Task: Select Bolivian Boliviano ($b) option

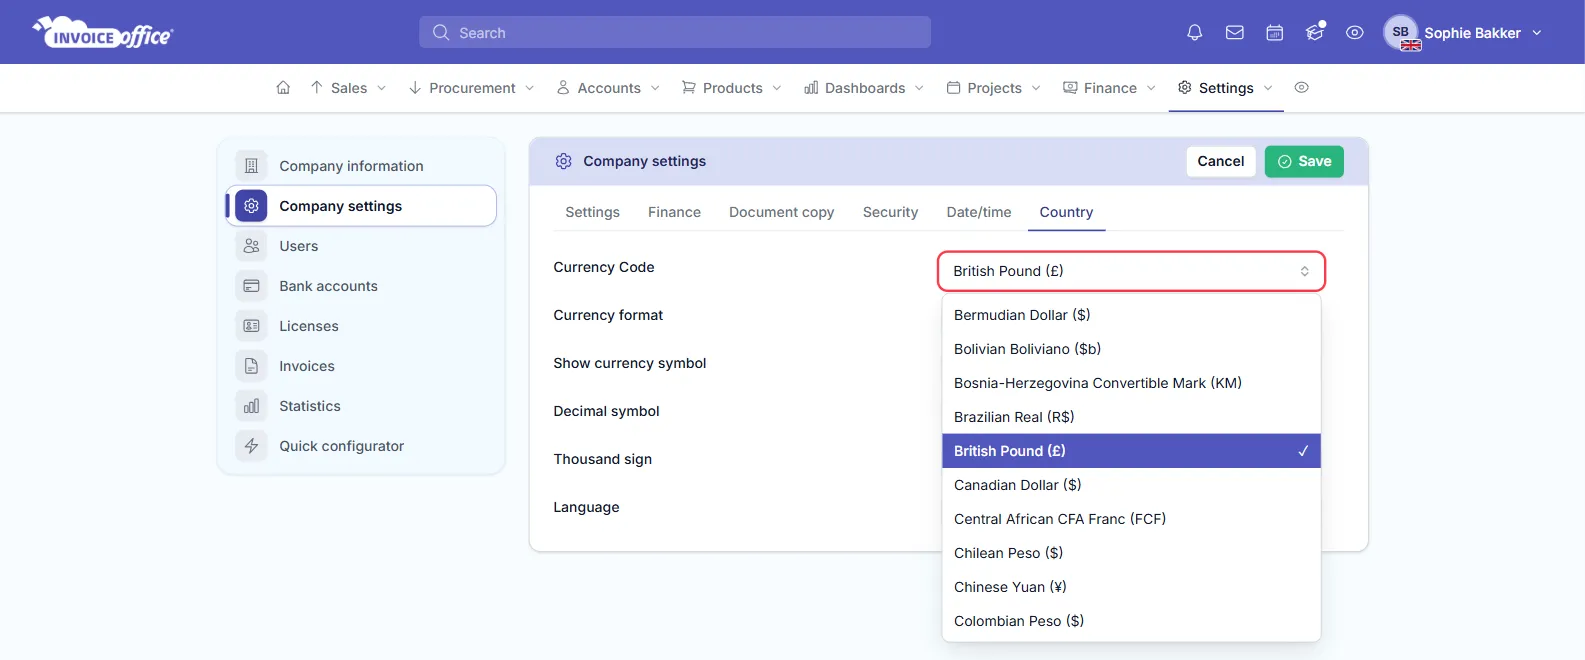Action: (x=1131, y=349)
